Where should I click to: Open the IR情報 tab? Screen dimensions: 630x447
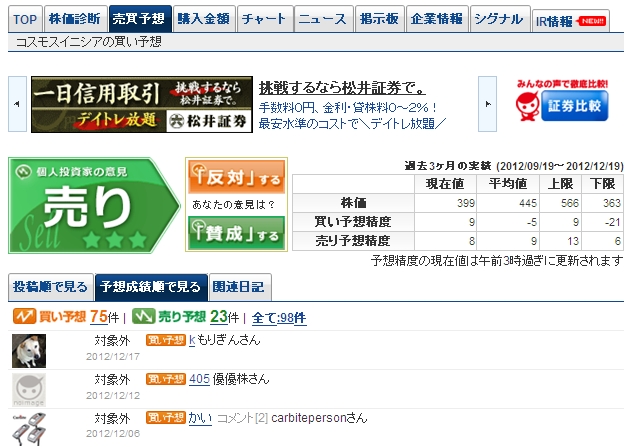point(571,21)
